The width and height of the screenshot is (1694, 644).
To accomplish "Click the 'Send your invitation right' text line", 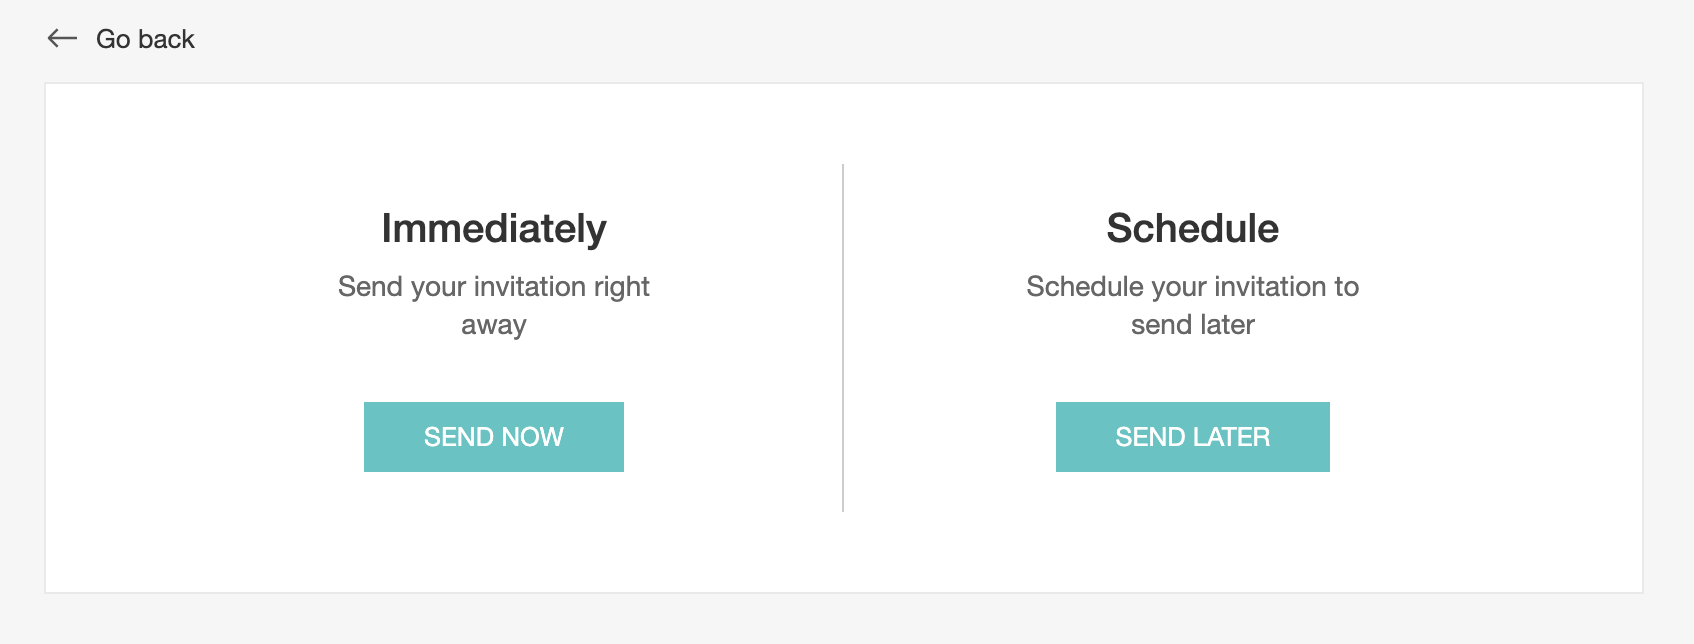I will [x=494, y=287].
